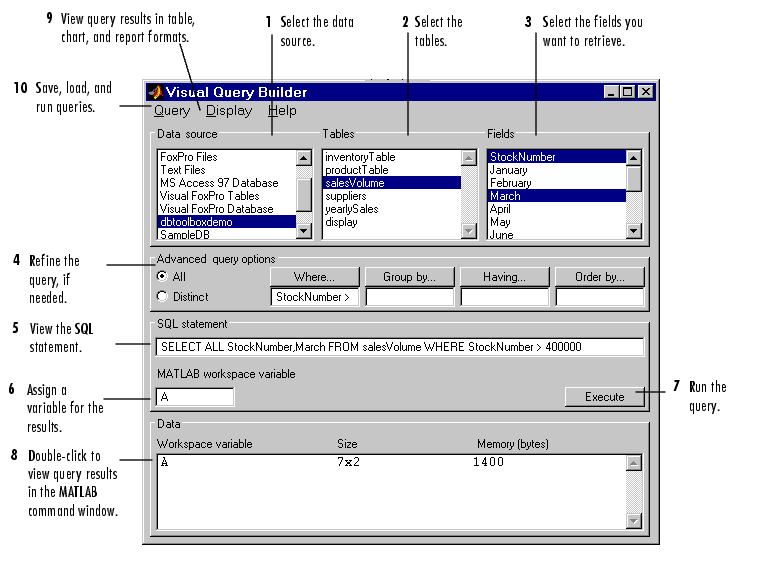
Task: Click the 1400 memory bytes value
Action: click(488, 462)
